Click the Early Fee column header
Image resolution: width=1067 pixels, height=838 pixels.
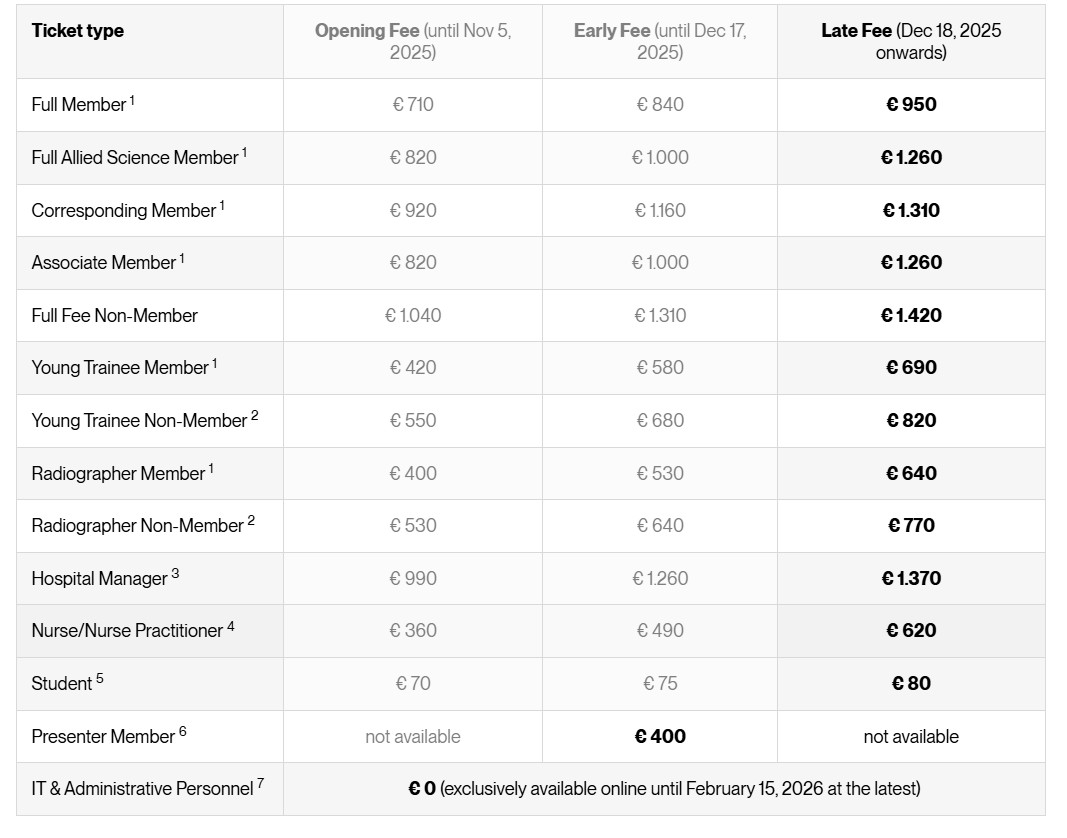tap(660, 41)
